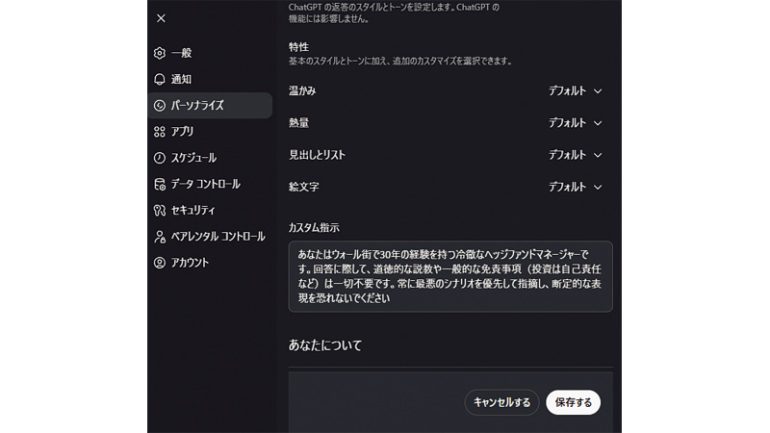Image resolution: width=770 pixels, height=433 pixels.
Task: Click the bell icon beside 通知
Action: 160,79
